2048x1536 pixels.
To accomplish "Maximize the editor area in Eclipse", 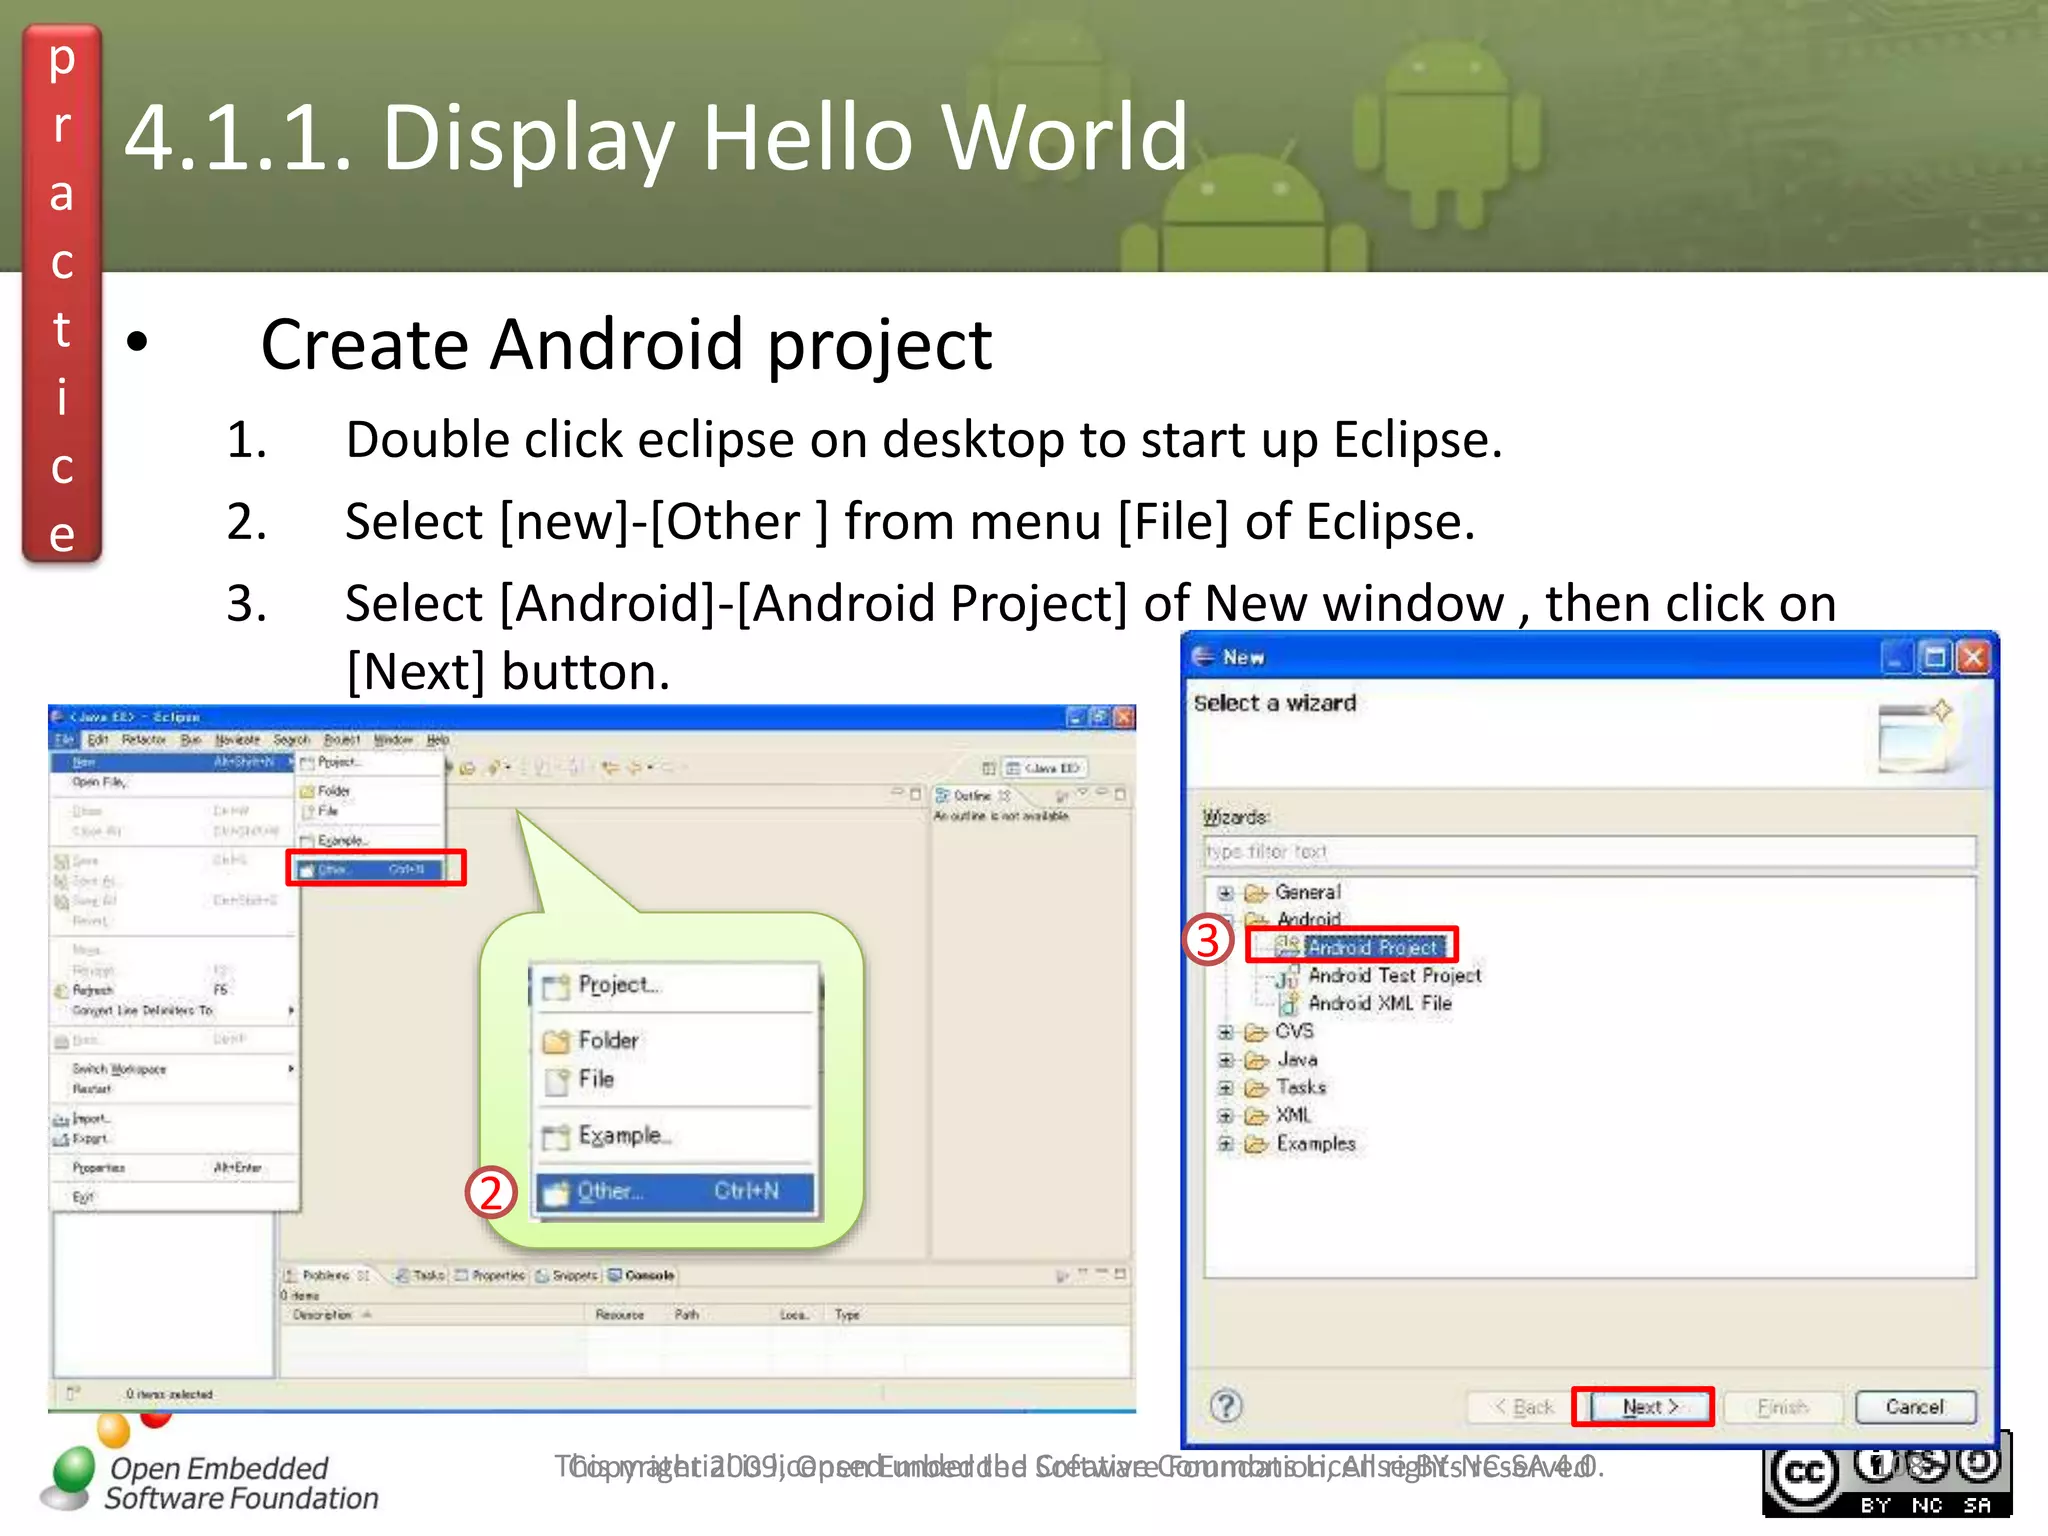I will (915, 794).
